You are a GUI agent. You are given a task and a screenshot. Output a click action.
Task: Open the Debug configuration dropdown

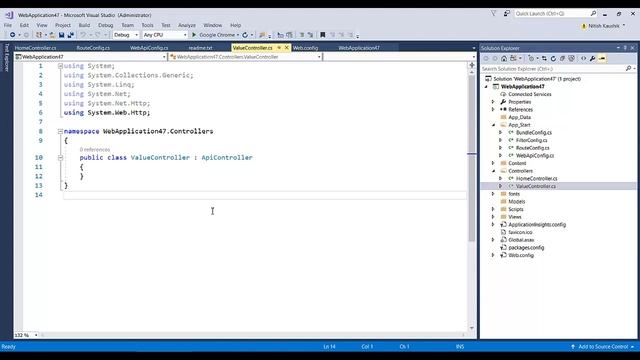136,35
